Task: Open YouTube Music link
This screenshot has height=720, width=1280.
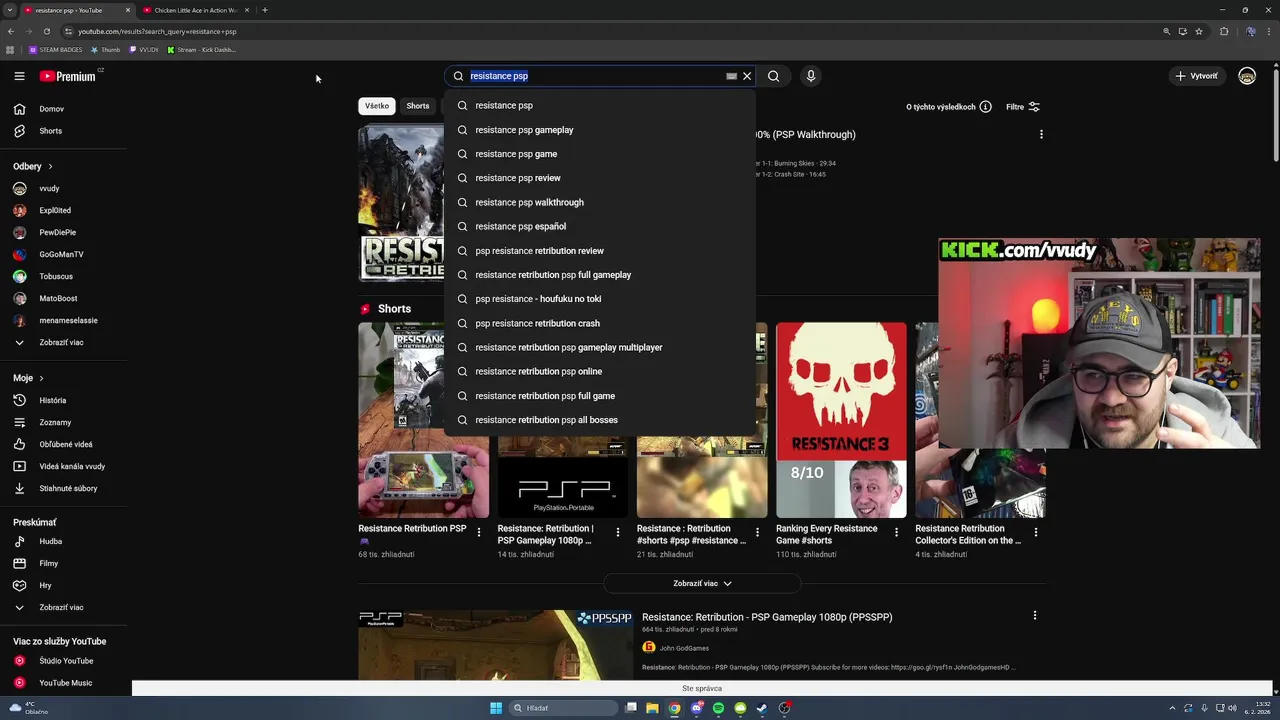Action: coord(64,683)
